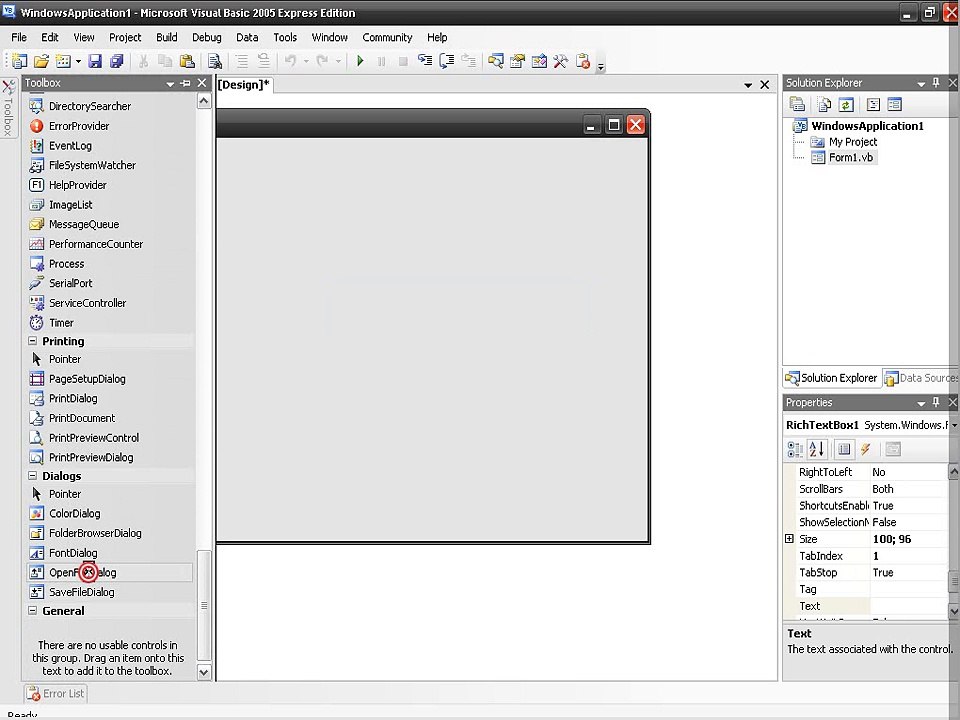Open the New Item toolbar dropdown arrow
Image resolution: width=960 pixels, height=720 pixels.
coord(78,61)
